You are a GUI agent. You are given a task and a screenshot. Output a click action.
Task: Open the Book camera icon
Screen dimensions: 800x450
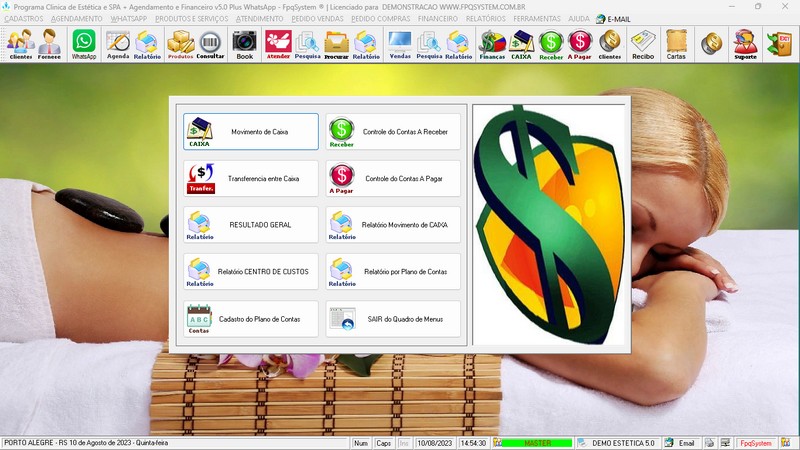244,44
